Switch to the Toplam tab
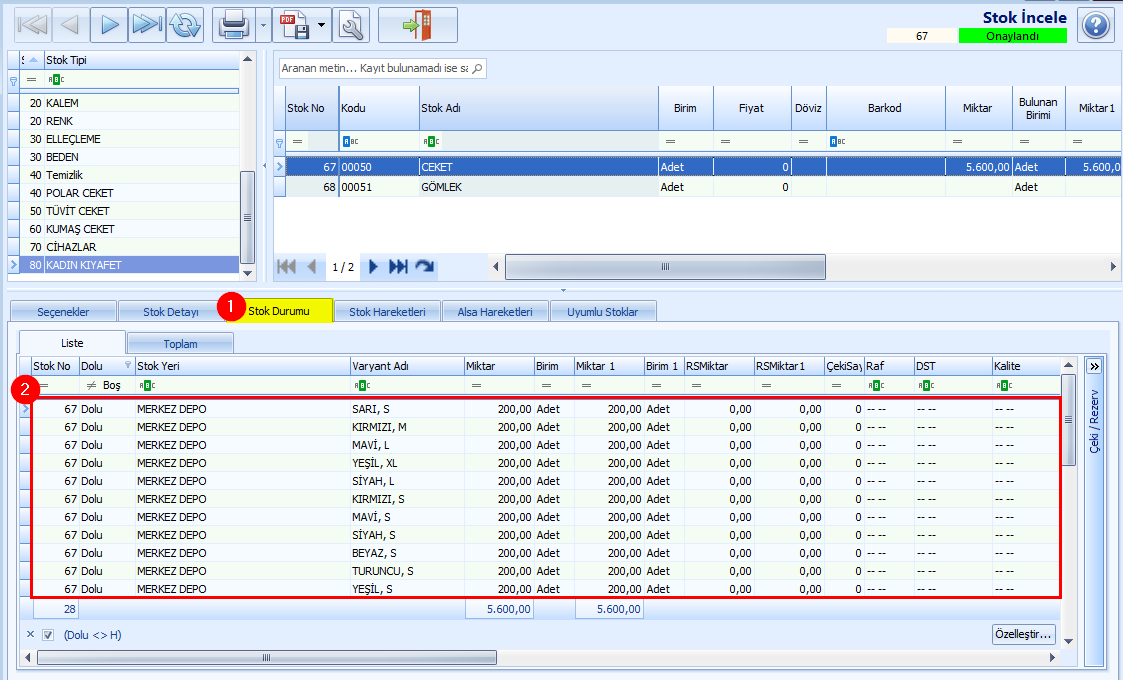 click(180, 344)
